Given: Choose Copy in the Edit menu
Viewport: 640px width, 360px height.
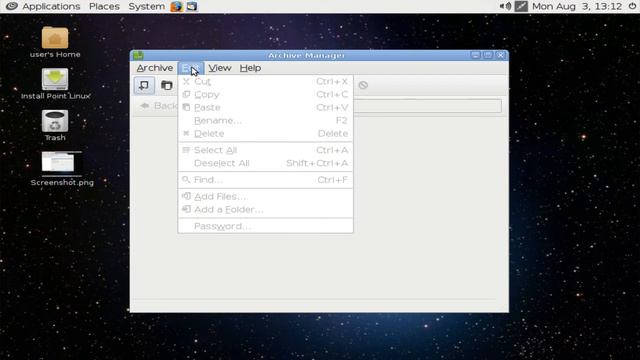Looking at the screenshot, I should 265,95.
